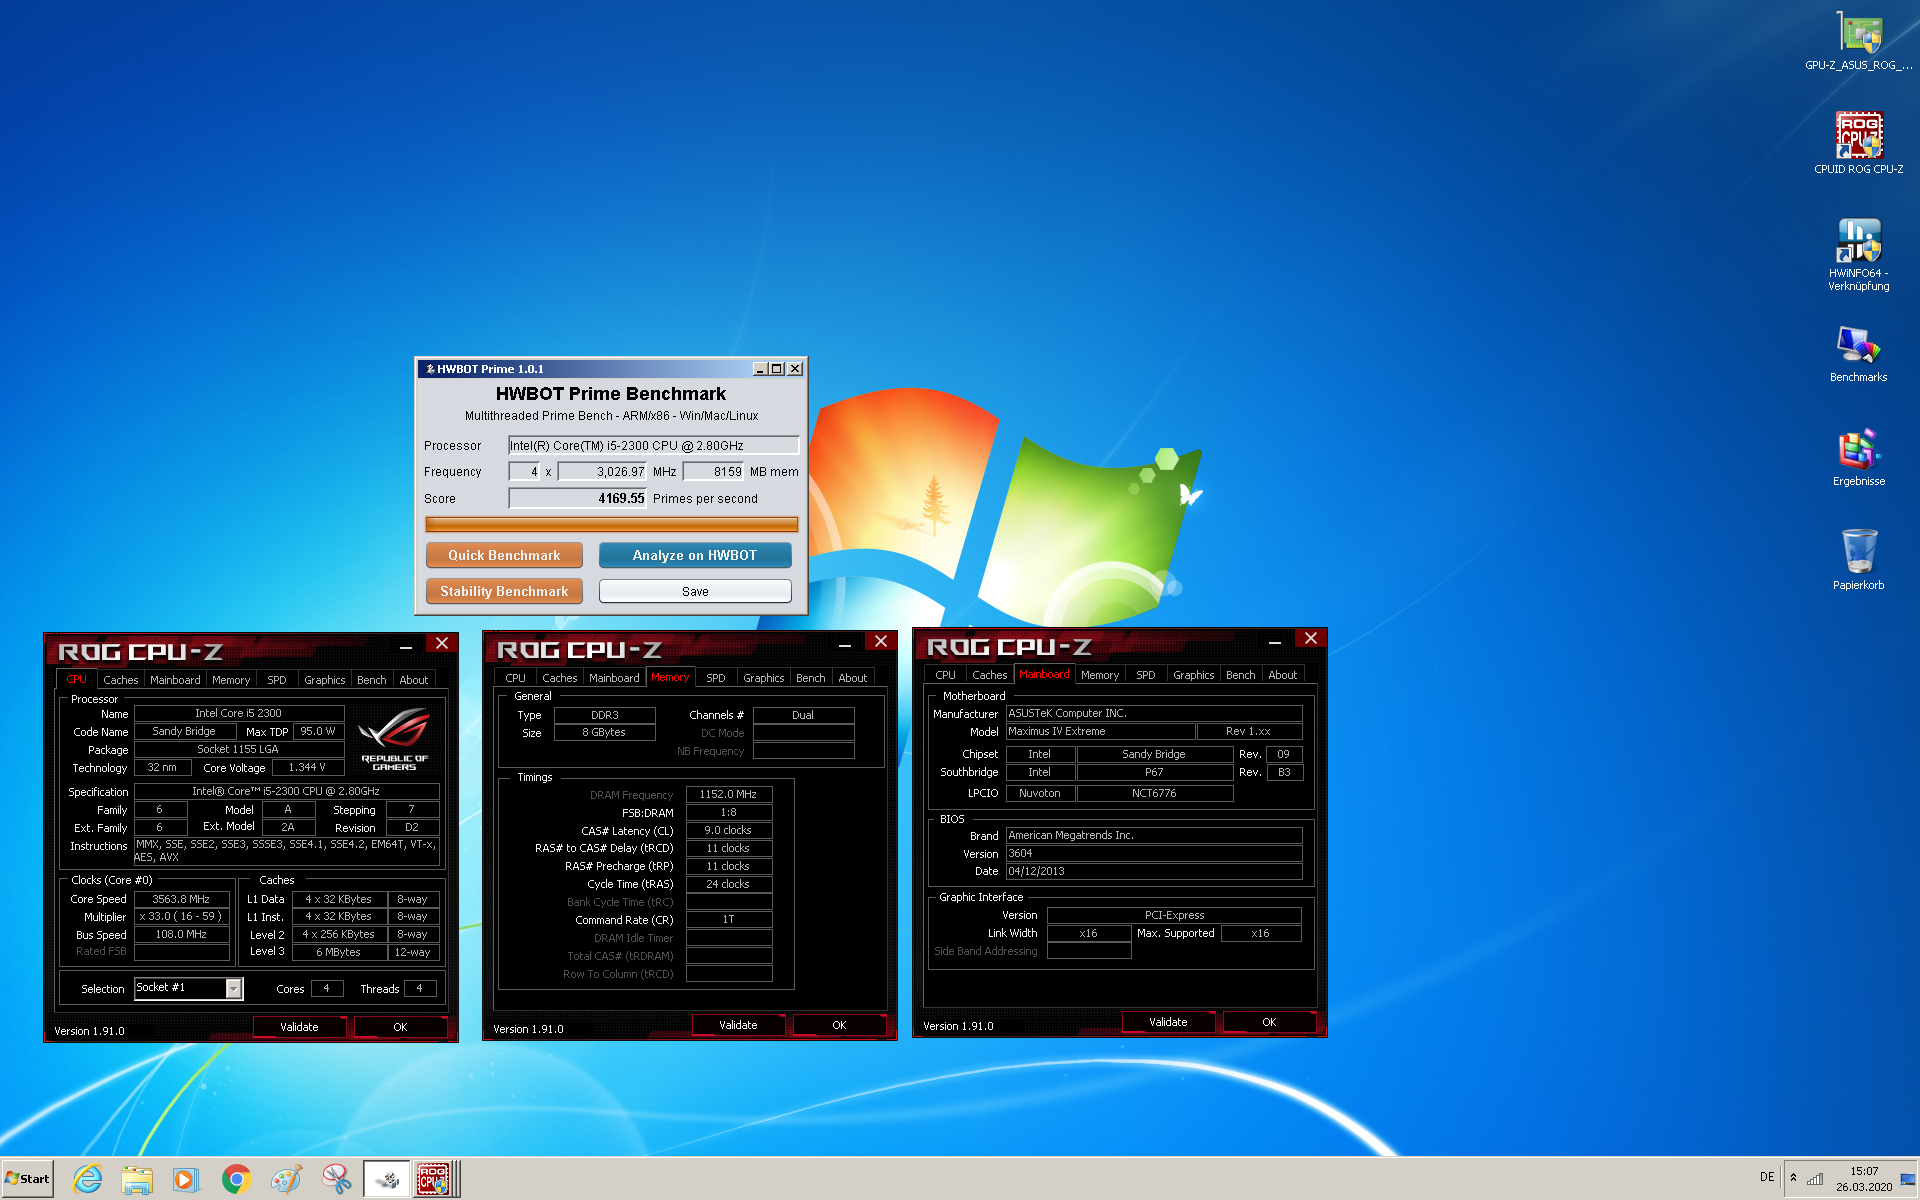The width and height of the screenshot is (1920, 1200).
Task: Click Core Speed value 3563.8 MHz
Action: [181, 899]
